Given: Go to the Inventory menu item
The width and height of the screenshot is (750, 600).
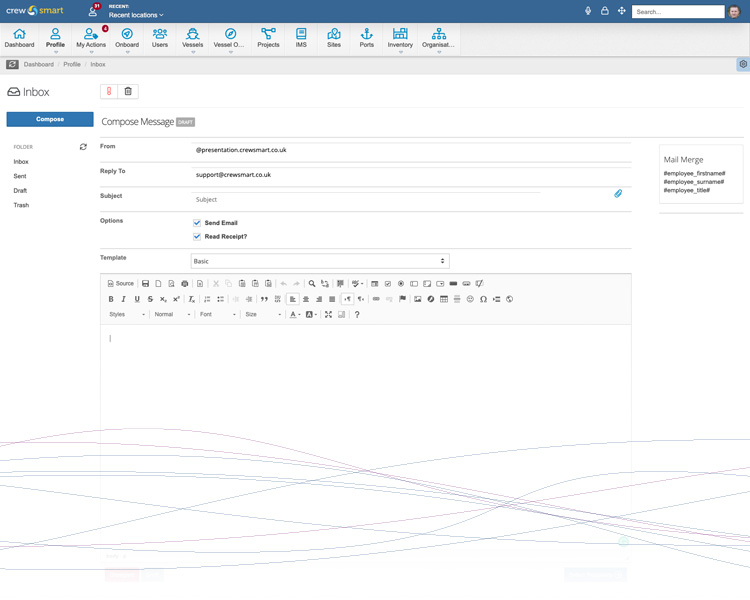Looking at the screenshot, I should (400, 39).
